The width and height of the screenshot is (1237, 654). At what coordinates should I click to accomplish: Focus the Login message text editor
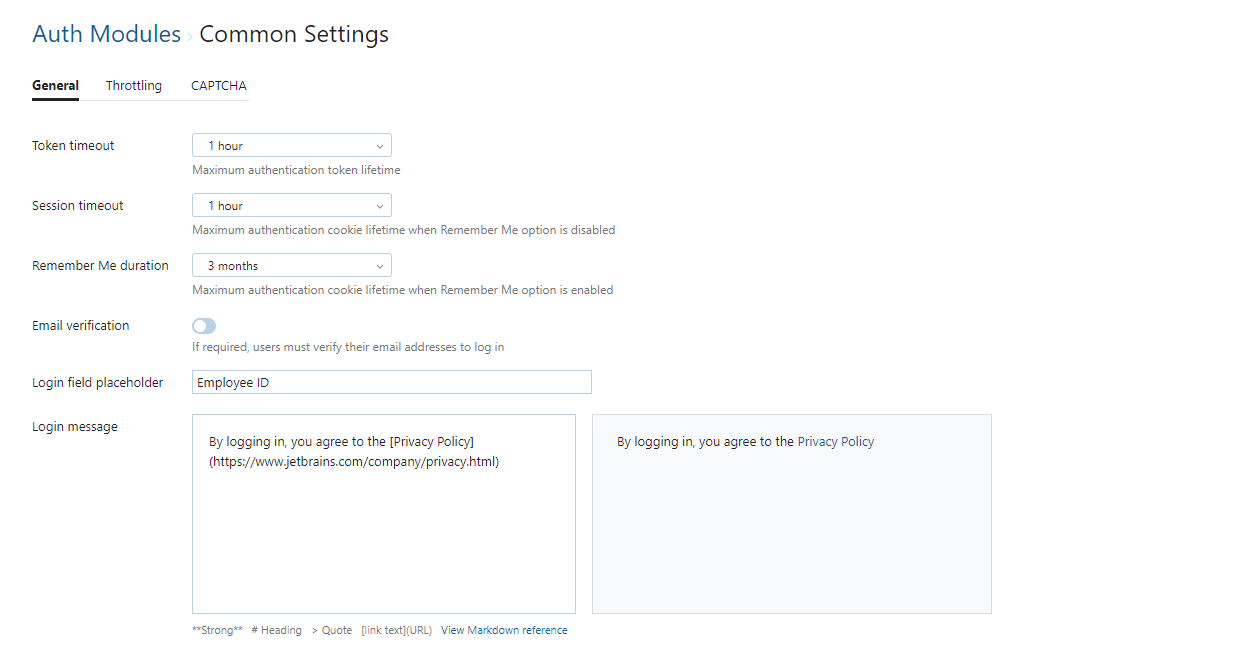click(x=383, y=530)
